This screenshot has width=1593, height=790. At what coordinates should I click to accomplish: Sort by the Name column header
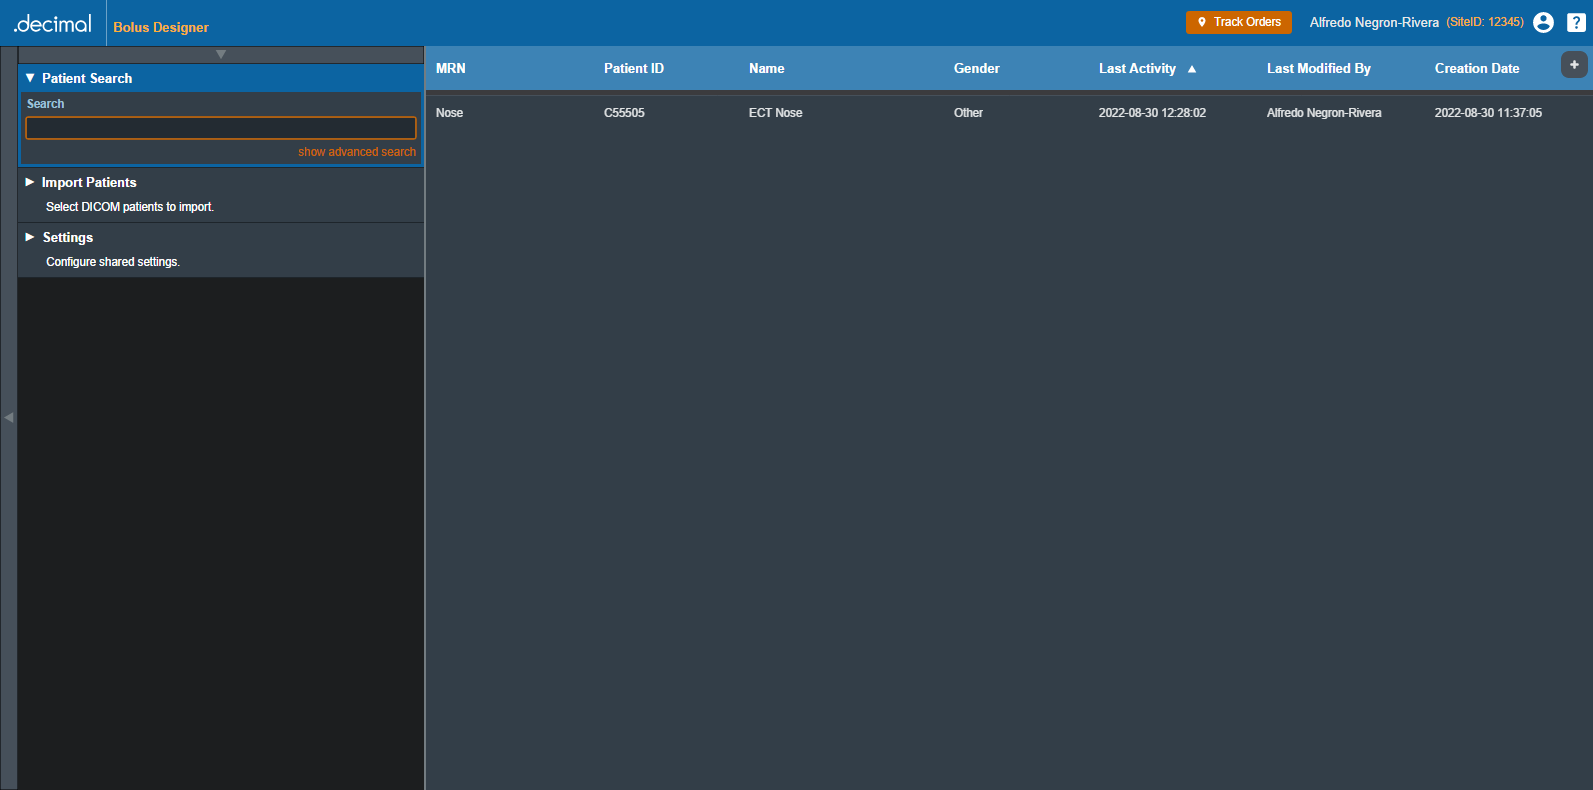click(x=766, y=69)
